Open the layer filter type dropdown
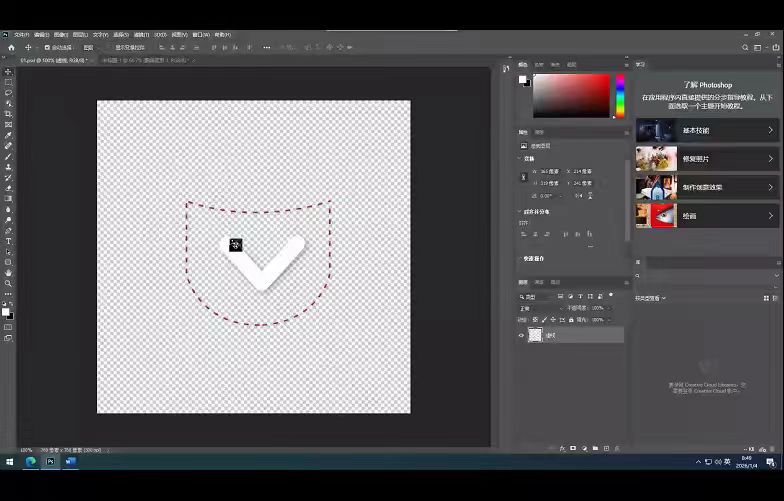 point(540,296)
